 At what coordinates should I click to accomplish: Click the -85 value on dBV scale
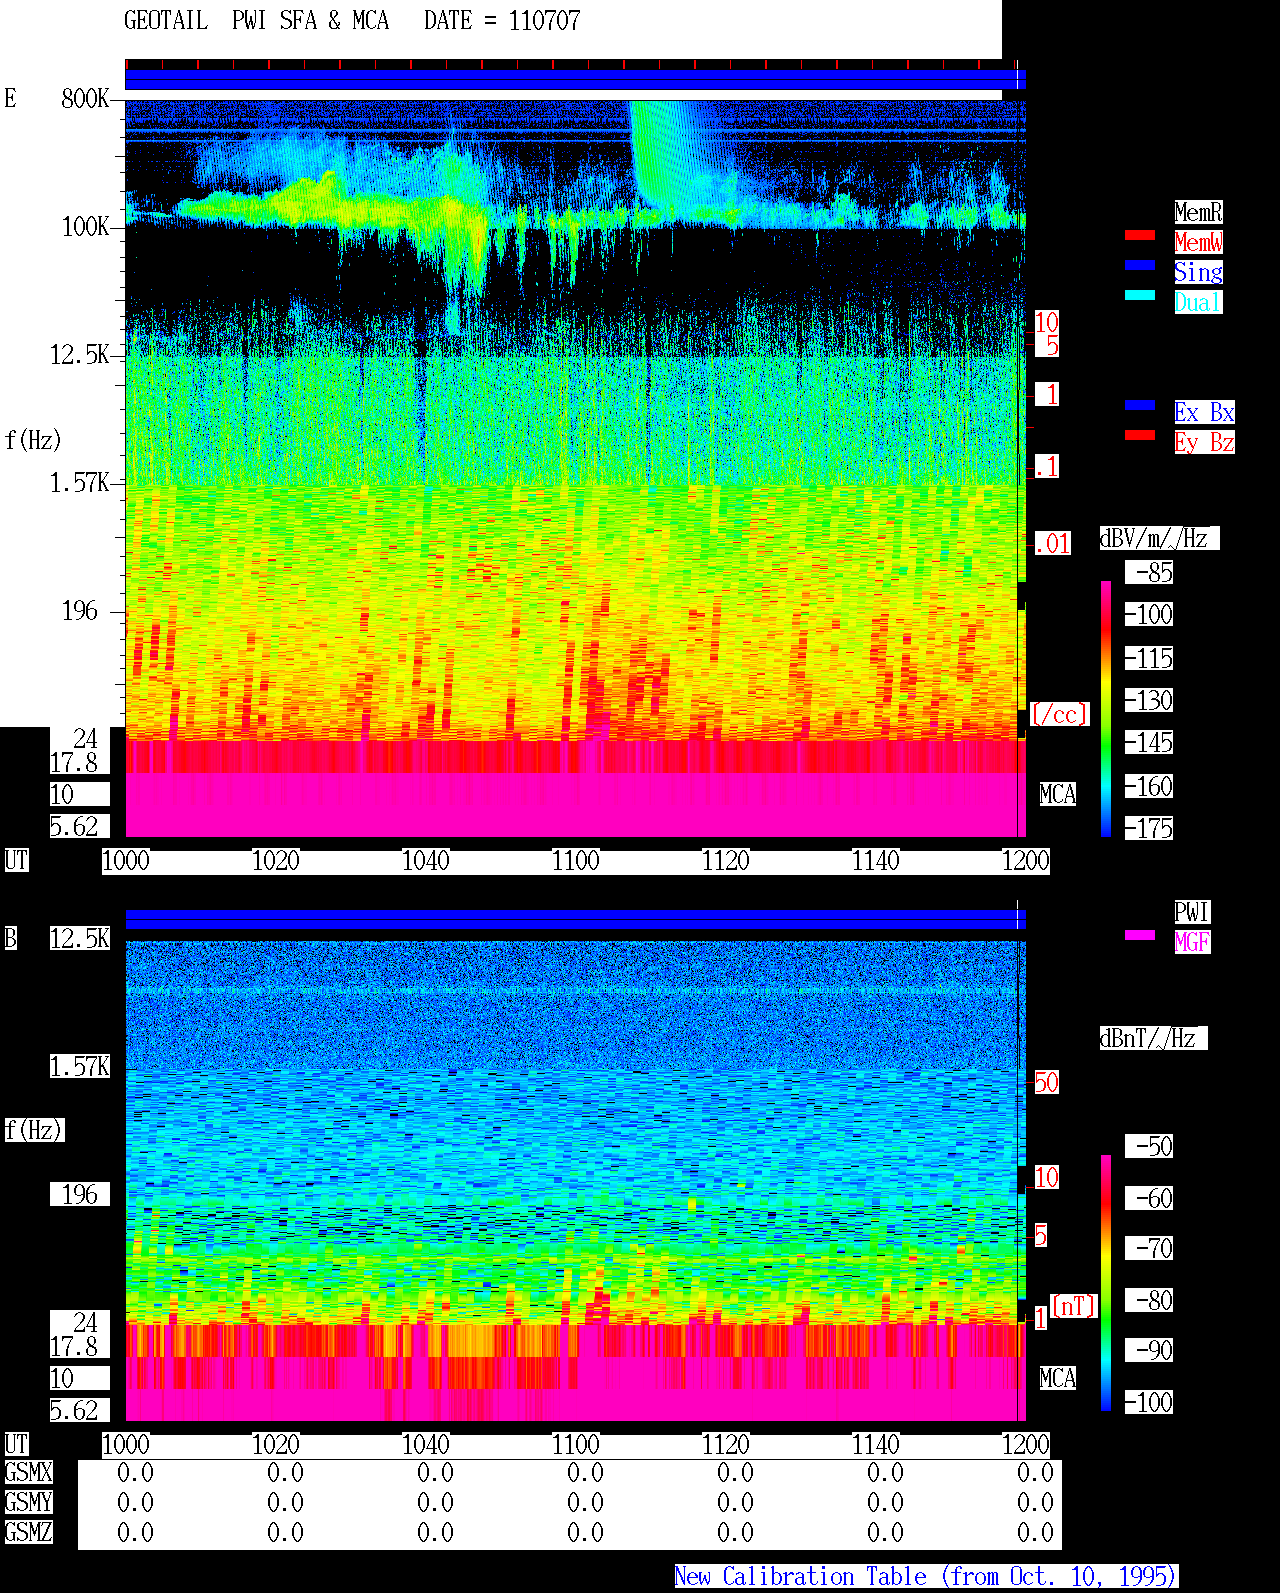[1150, 573]
